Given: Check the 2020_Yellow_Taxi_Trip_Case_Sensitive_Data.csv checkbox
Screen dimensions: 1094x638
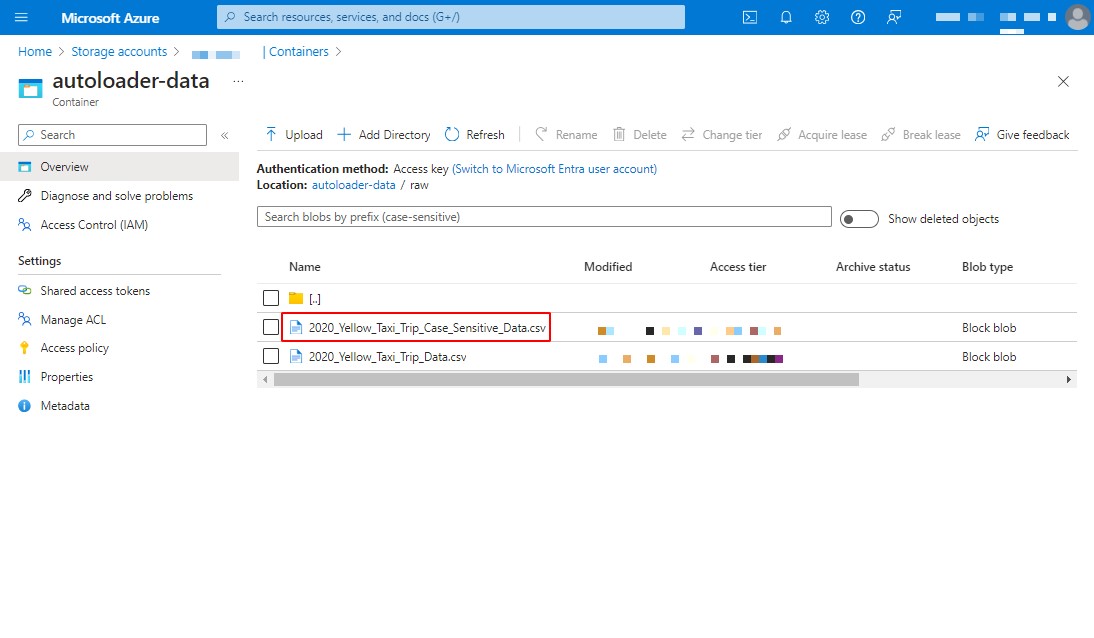Looking at the screenshot, I should pyautogui.click(x=270, y=327).
